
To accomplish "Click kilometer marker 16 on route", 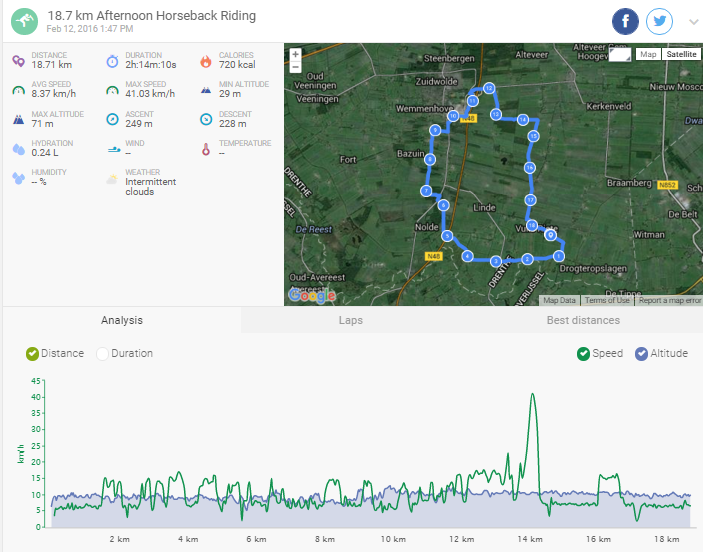I will 529,168.
